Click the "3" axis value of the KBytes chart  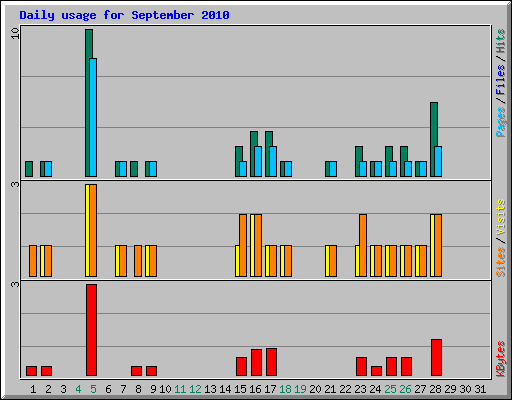pos(15,284)
